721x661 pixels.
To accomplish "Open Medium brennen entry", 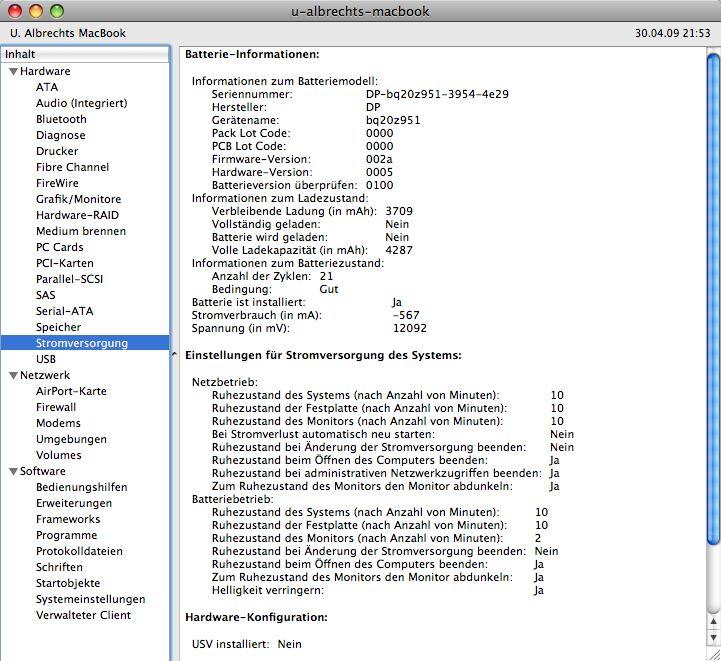I will [81, 231].
